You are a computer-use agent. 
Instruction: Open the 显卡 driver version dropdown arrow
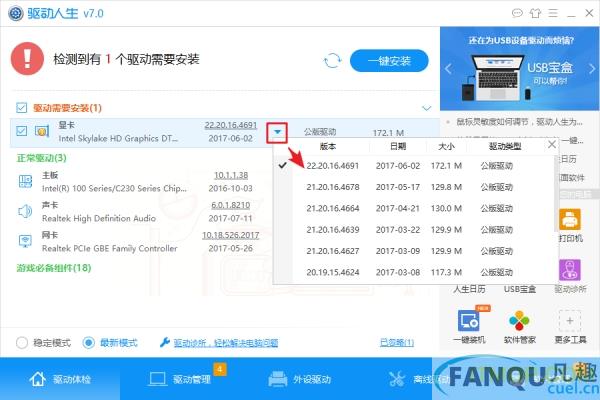(x=277, y=132)
